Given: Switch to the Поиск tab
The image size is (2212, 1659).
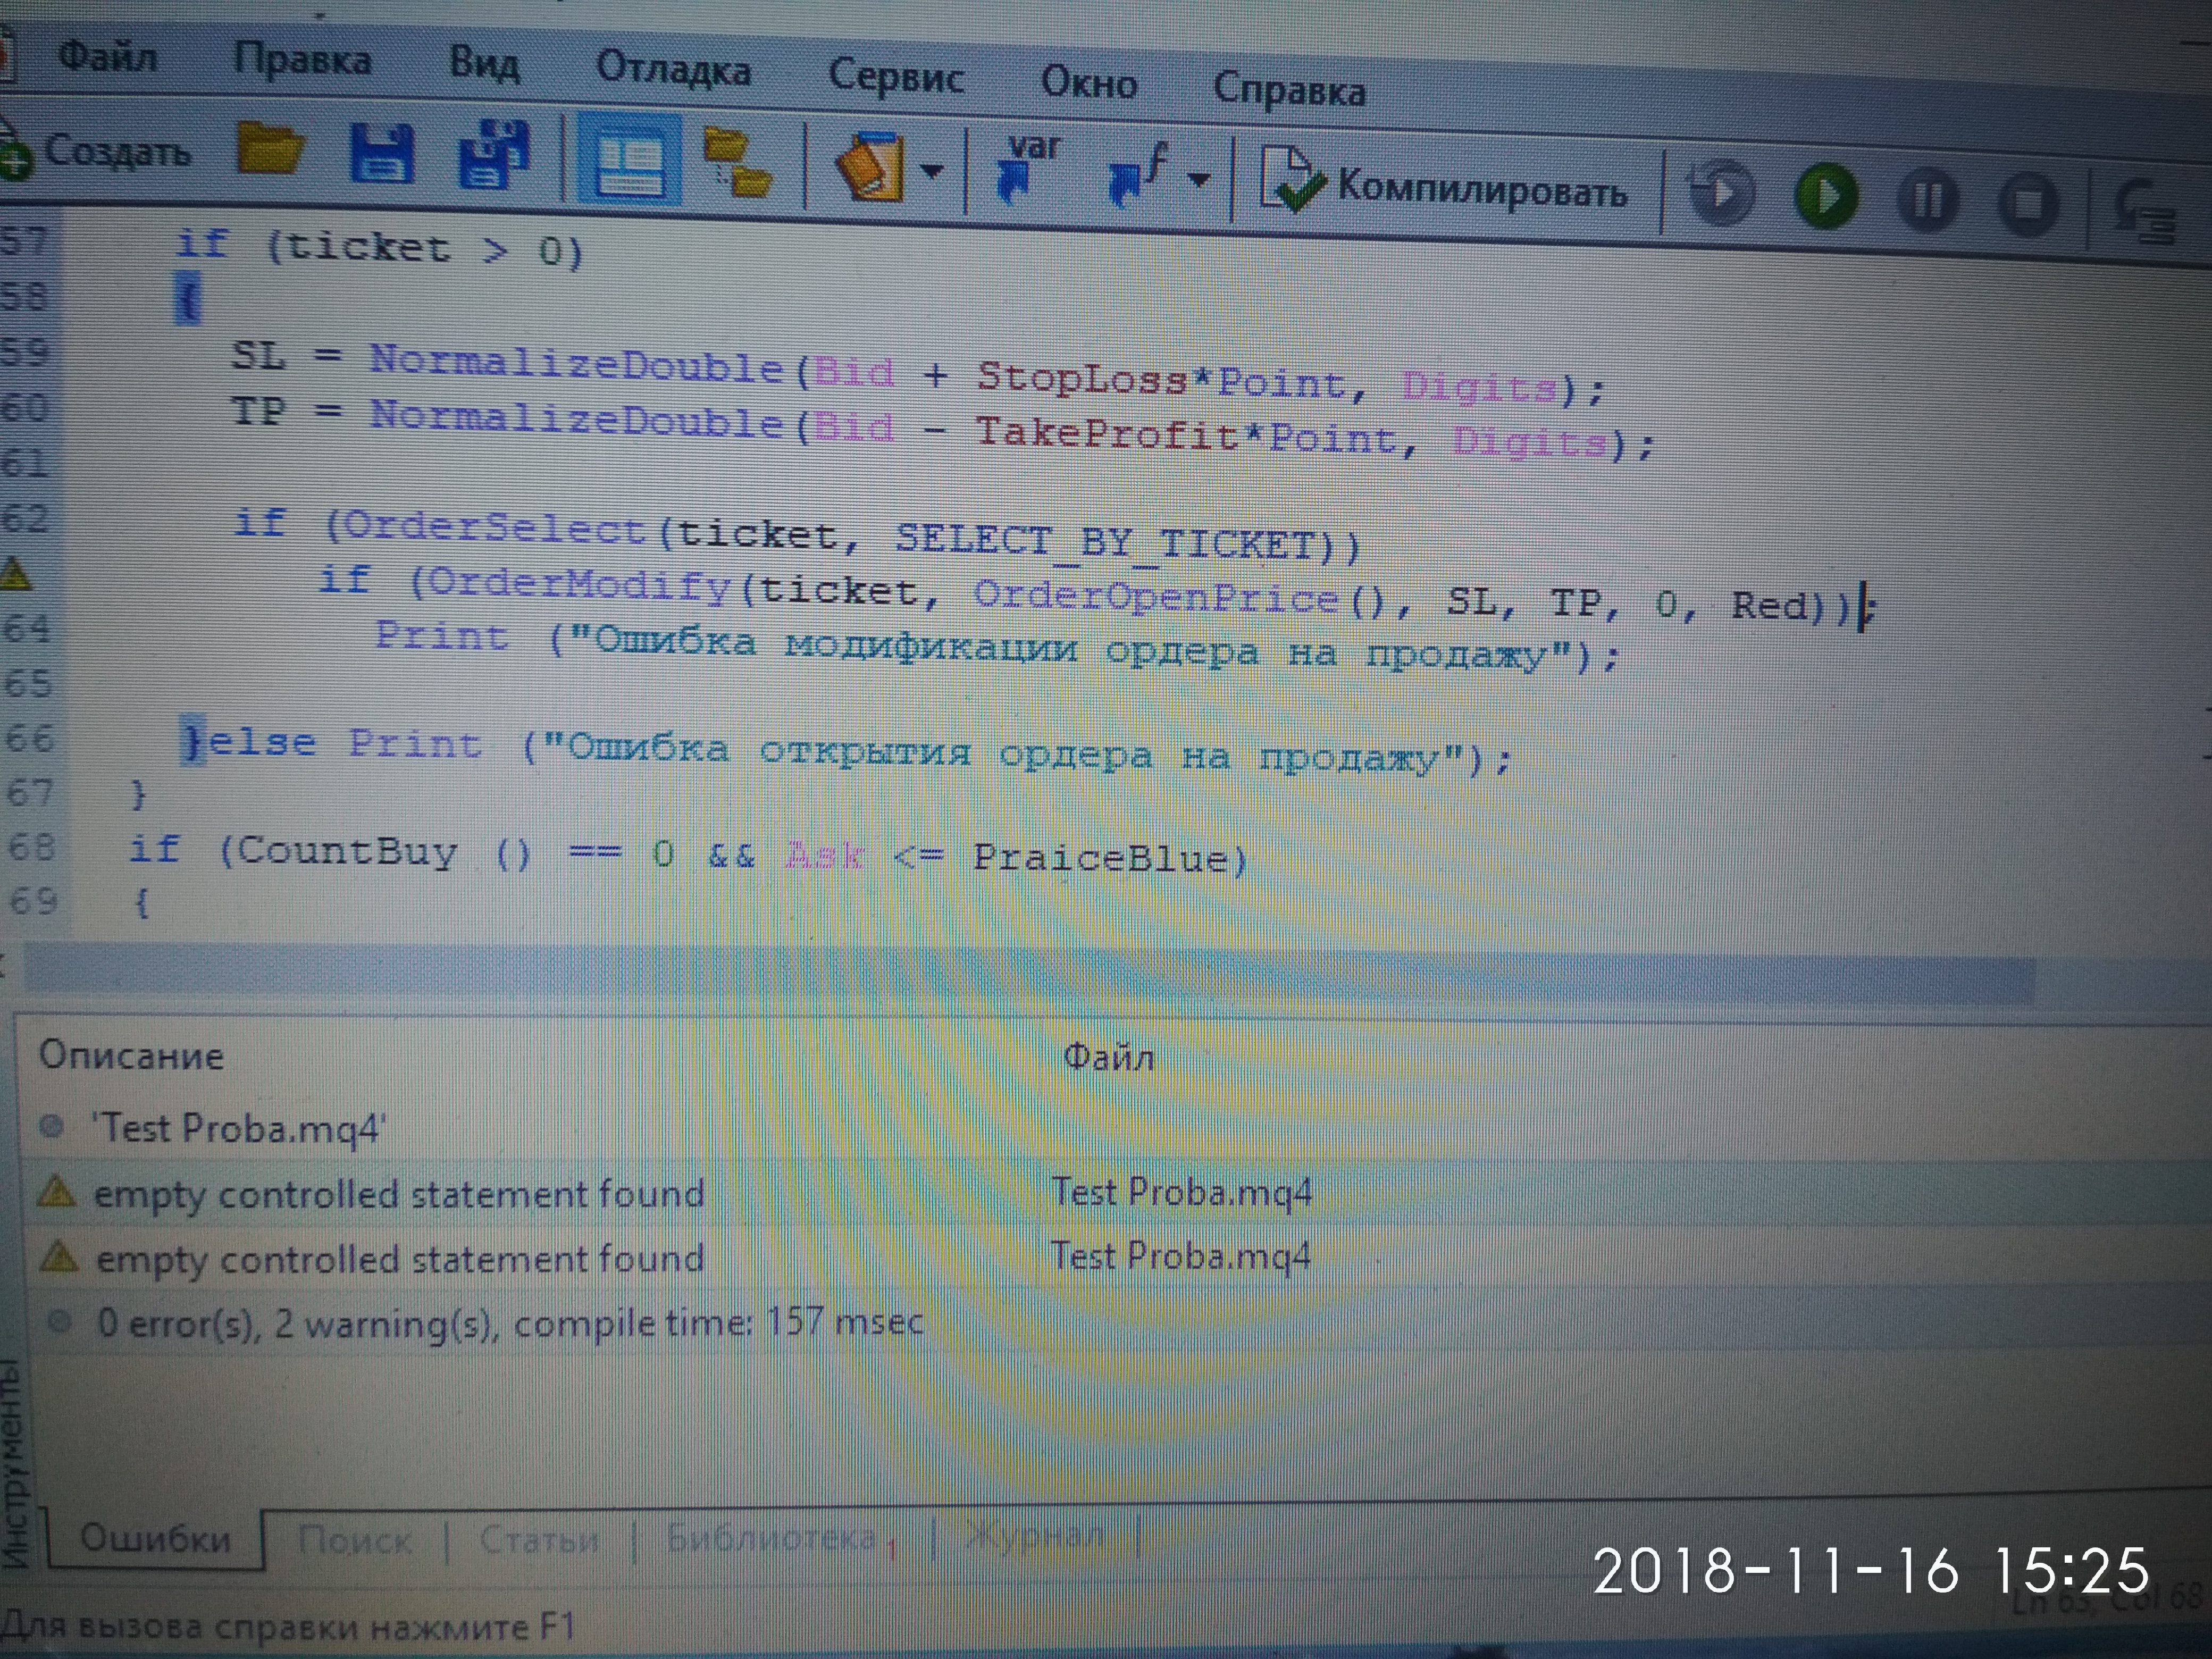Looking at the screenshot, I should [x=355, y=1540].
